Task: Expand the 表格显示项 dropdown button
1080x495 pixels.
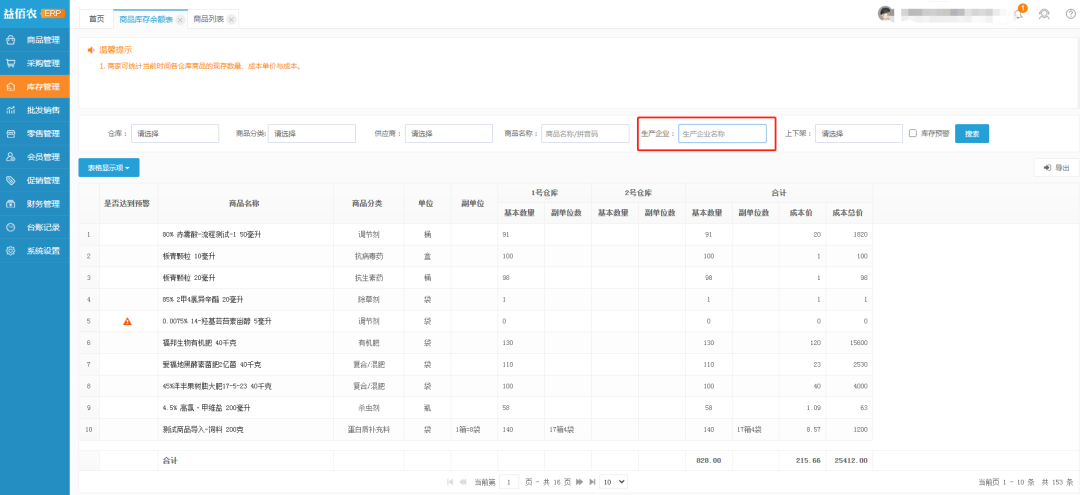Action: pos(108,168)
